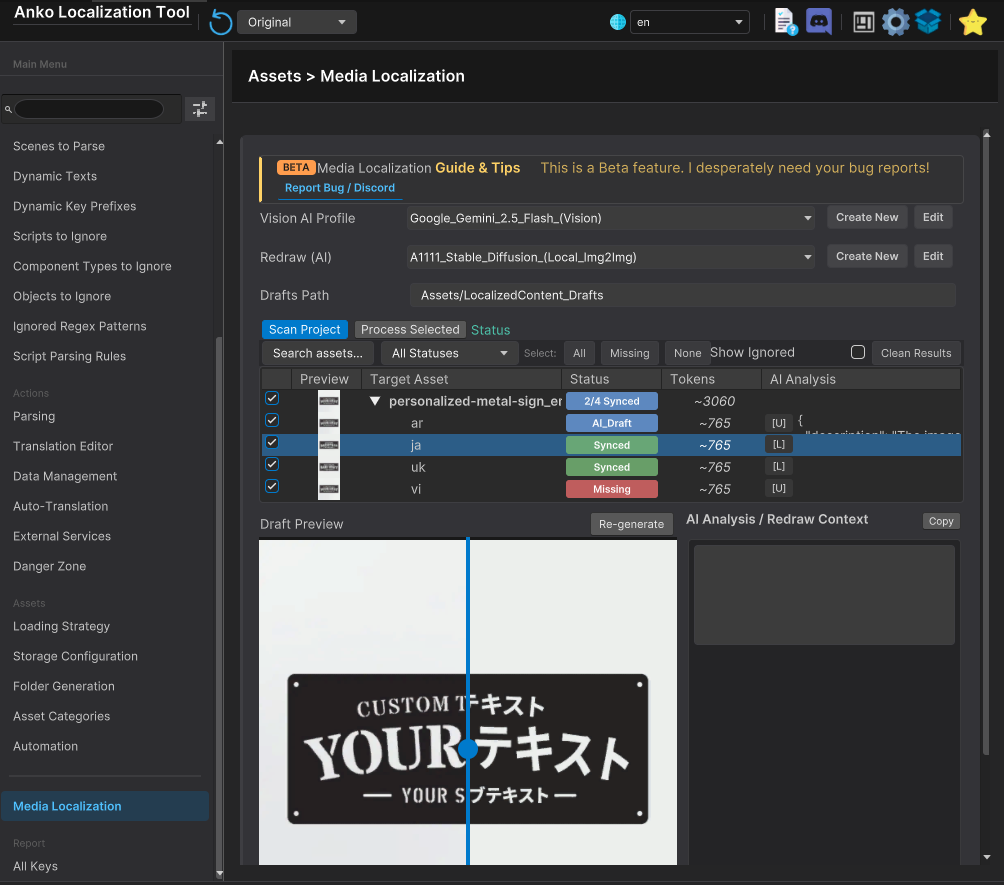Click the blue package box icon
Screen dimensions: 1004x885
[928, 22]
